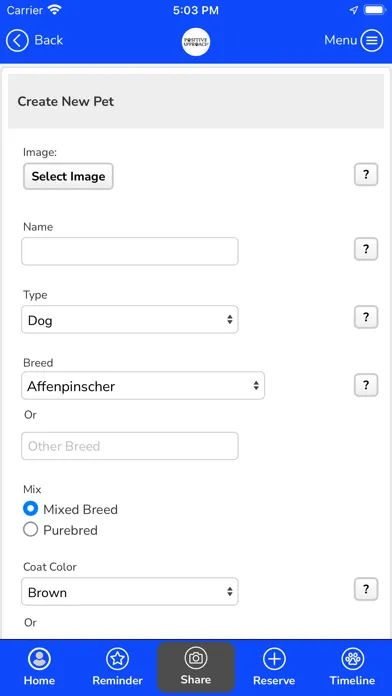Open the Coat Color dropdown showing Brown
Viewport: 392px width, 696px height.
coord(130,592)
